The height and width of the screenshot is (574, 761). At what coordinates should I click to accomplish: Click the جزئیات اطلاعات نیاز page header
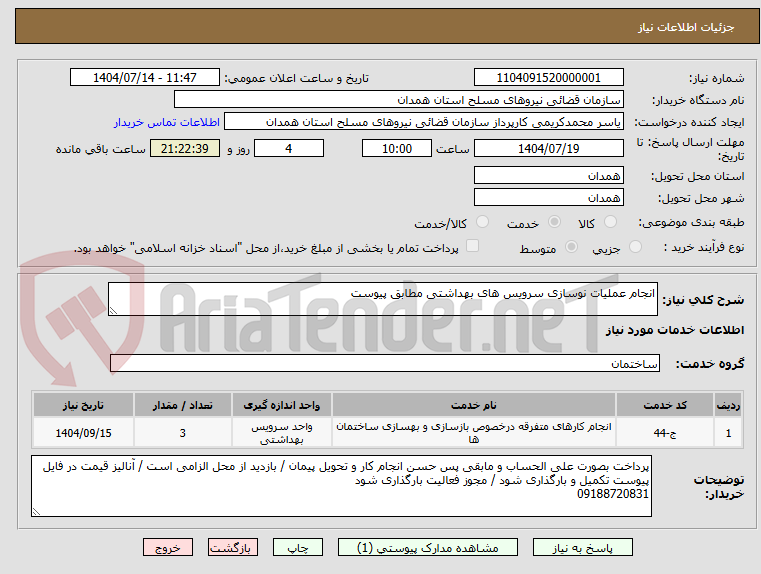tap(686, 27)
